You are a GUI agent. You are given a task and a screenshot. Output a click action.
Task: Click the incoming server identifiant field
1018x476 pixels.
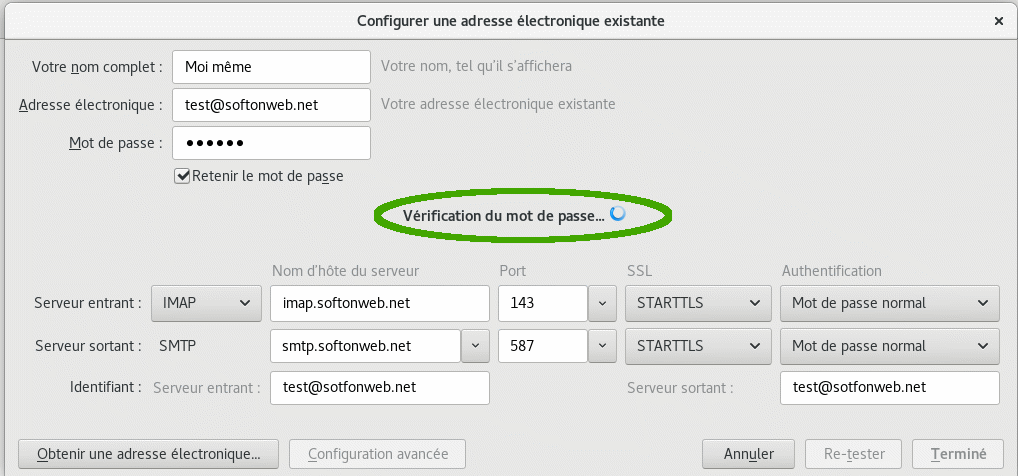point(379,388)
